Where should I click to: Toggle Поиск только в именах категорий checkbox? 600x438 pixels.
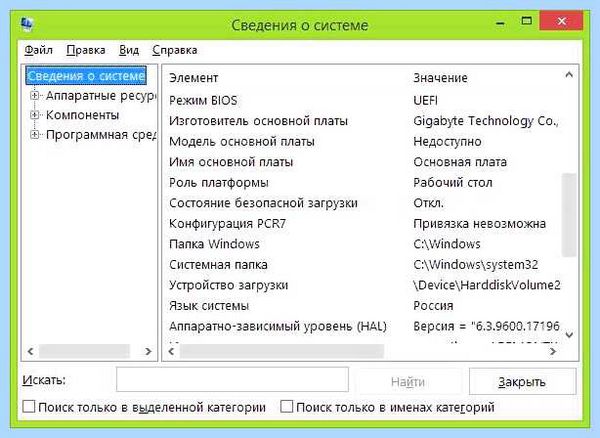tap(286, 407)
